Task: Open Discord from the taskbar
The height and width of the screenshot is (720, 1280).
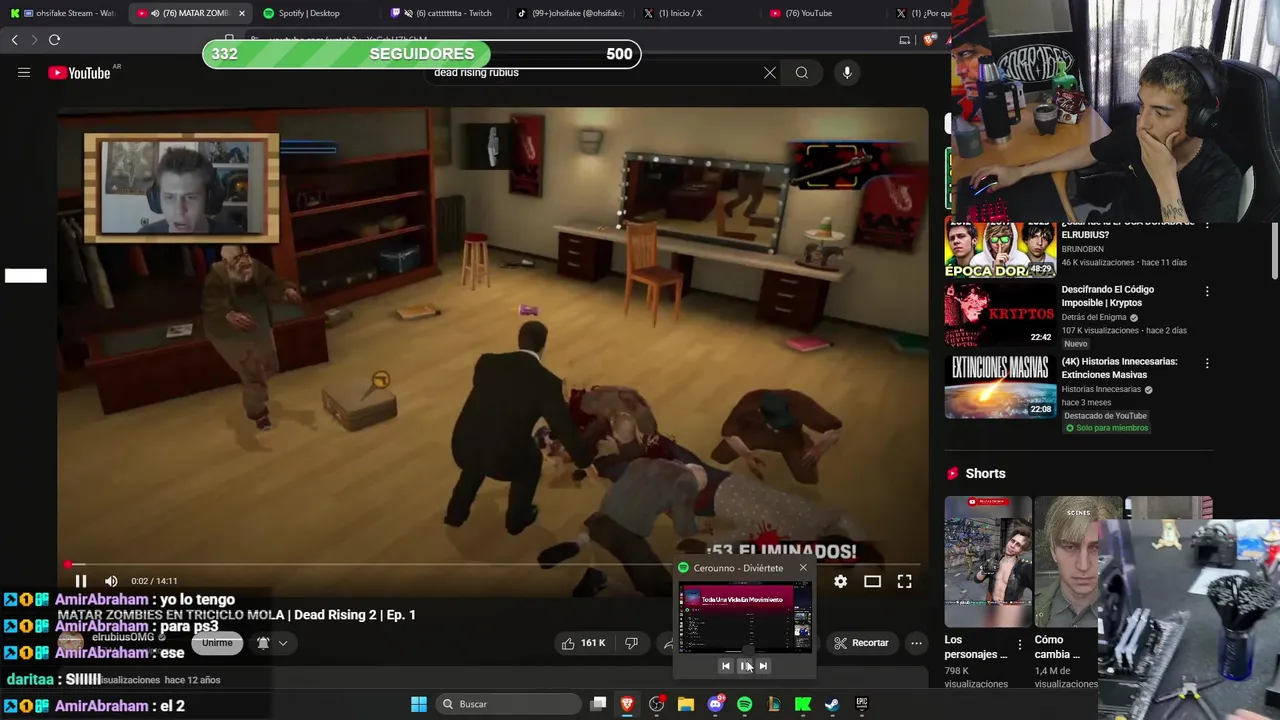Action: pos(715,704)
